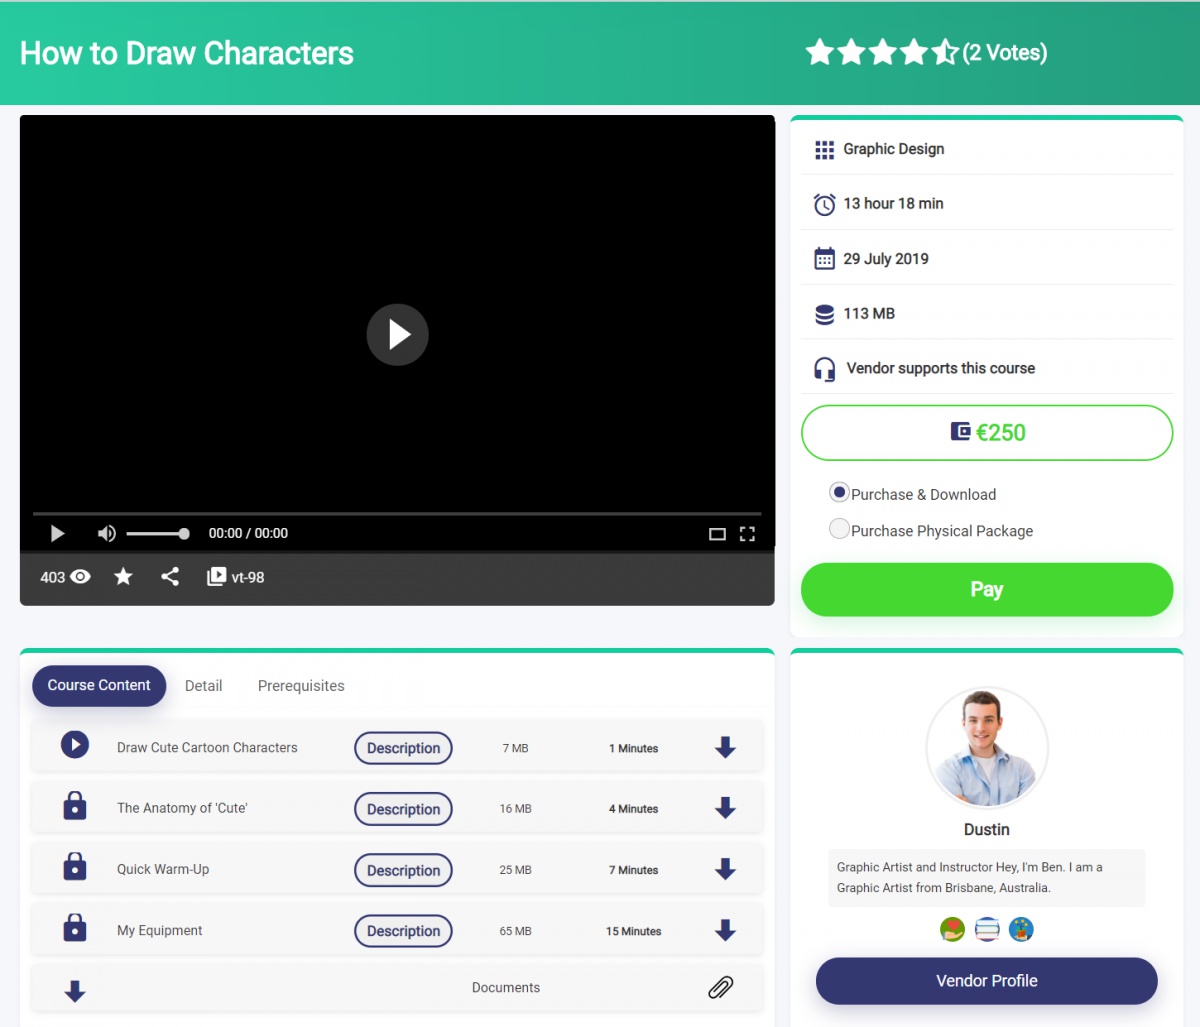This screenshot has width=1200, height=1027.
Task: Mute the video with the speaker icon
Action: [106, 533]
